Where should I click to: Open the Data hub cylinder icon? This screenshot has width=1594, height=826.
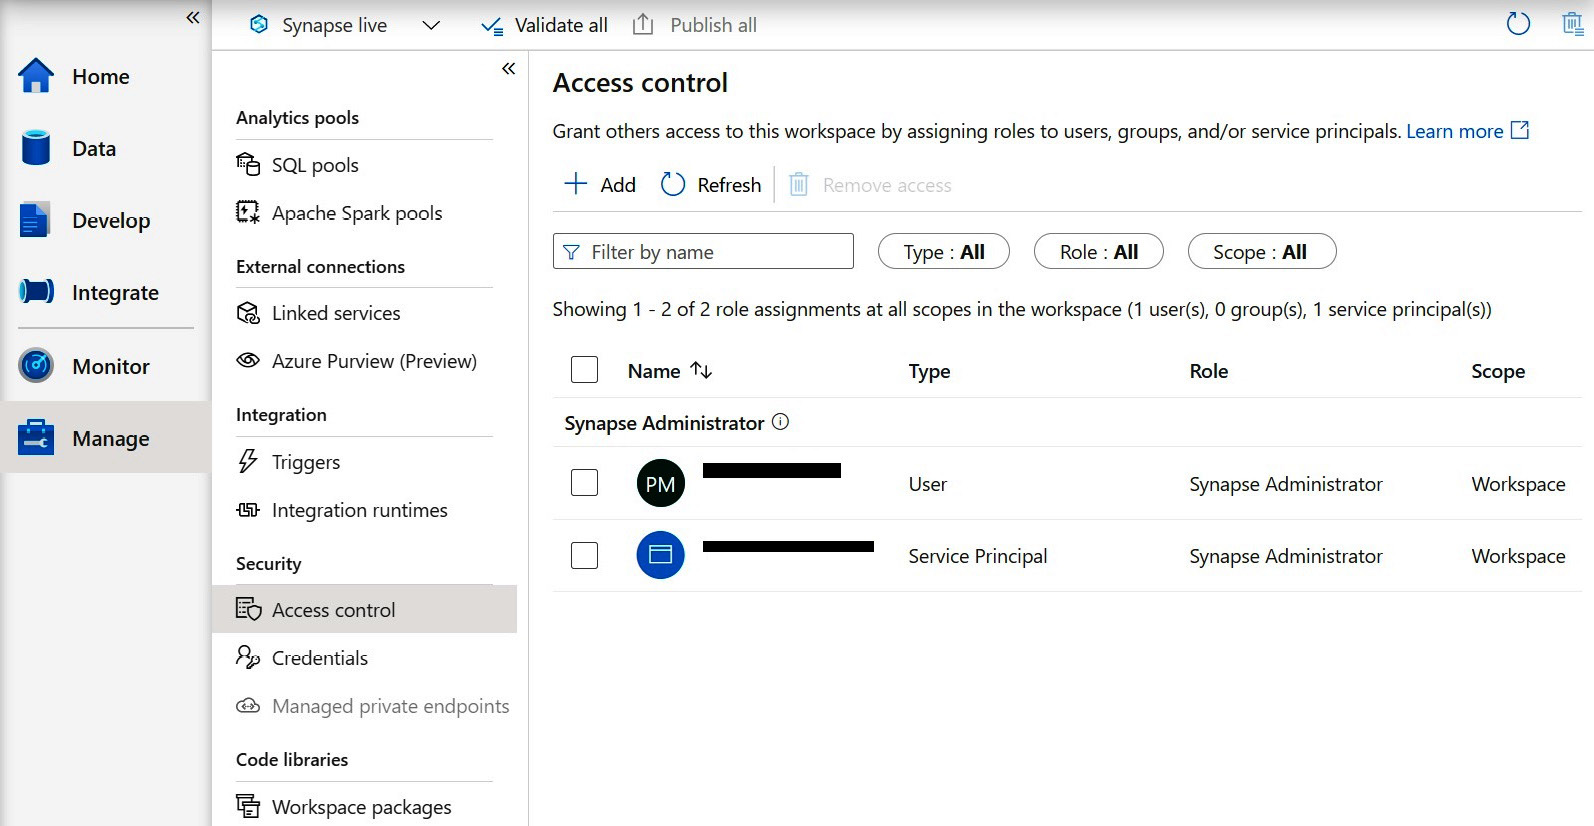[36, 148]
